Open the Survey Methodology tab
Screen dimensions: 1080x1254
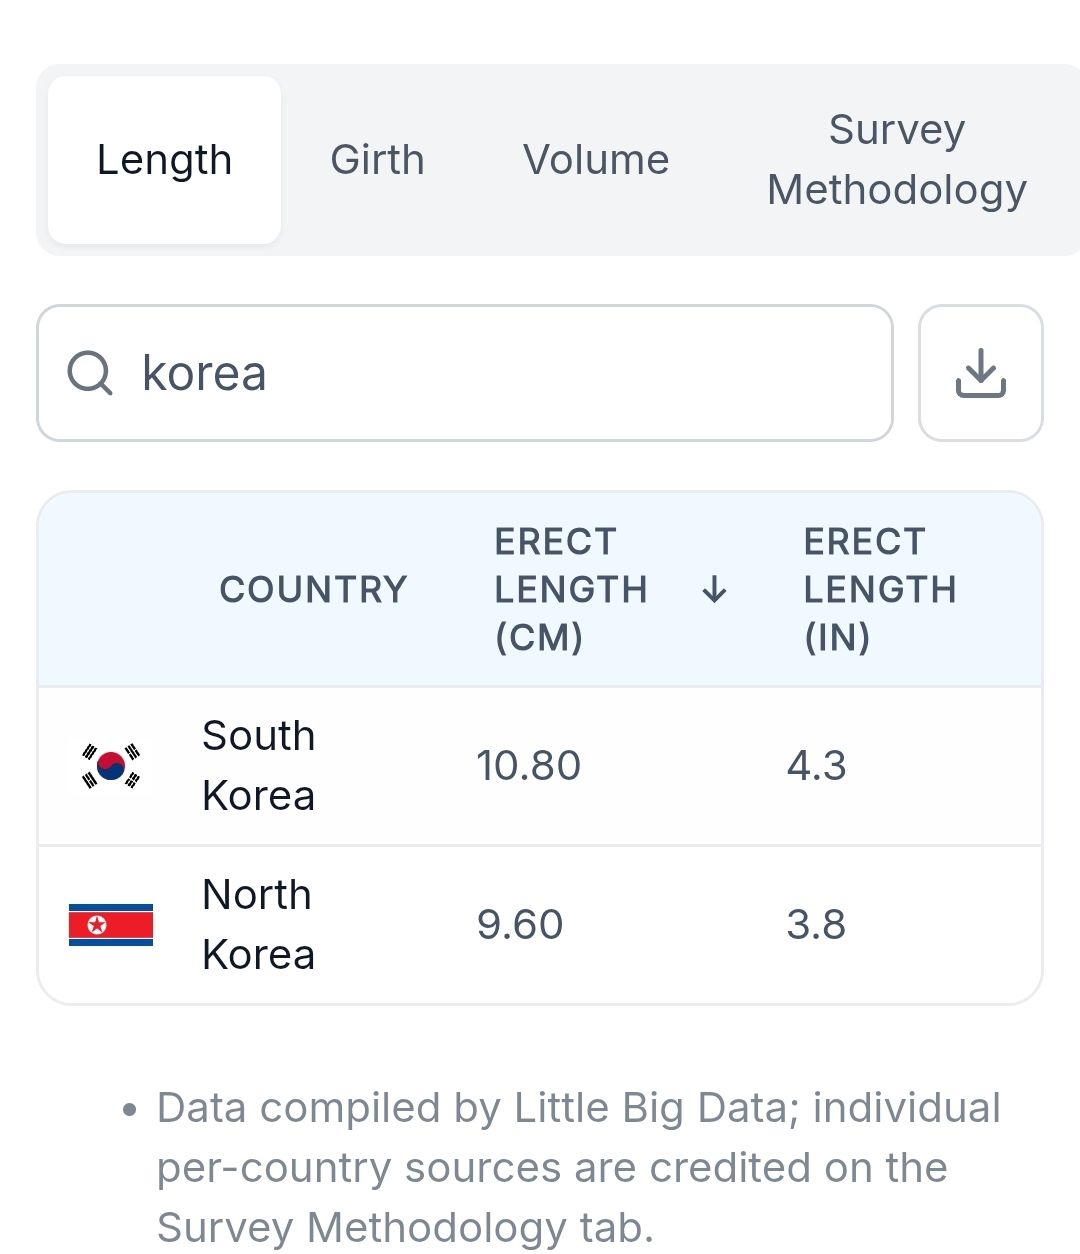(896, 160)
